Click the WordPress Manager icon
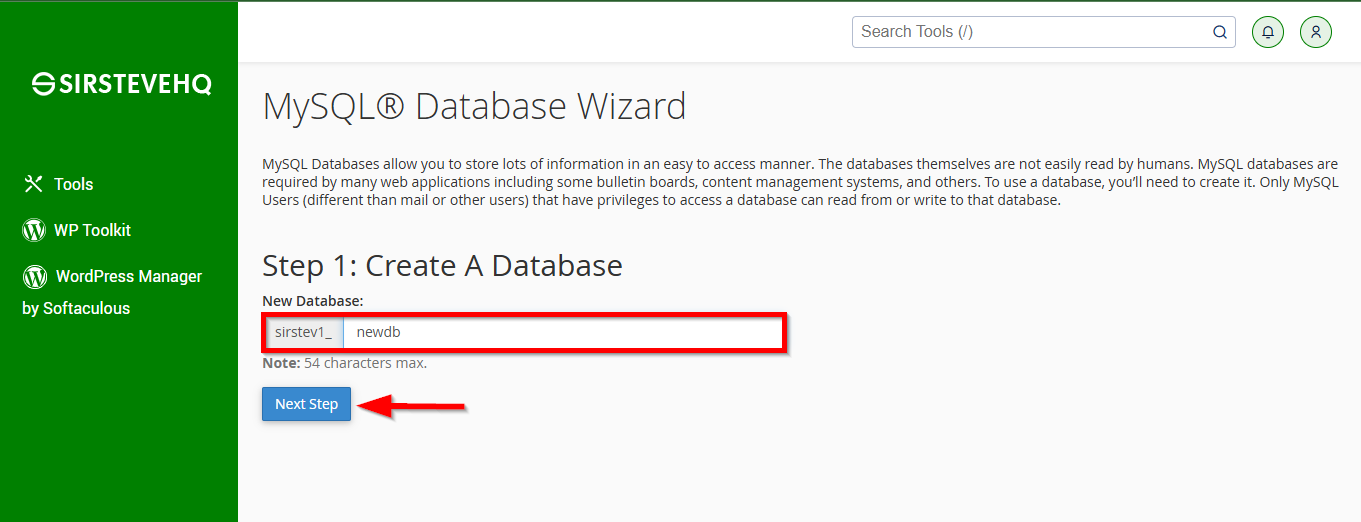This screenshot has height=522, width=1361. pos(35,276)
